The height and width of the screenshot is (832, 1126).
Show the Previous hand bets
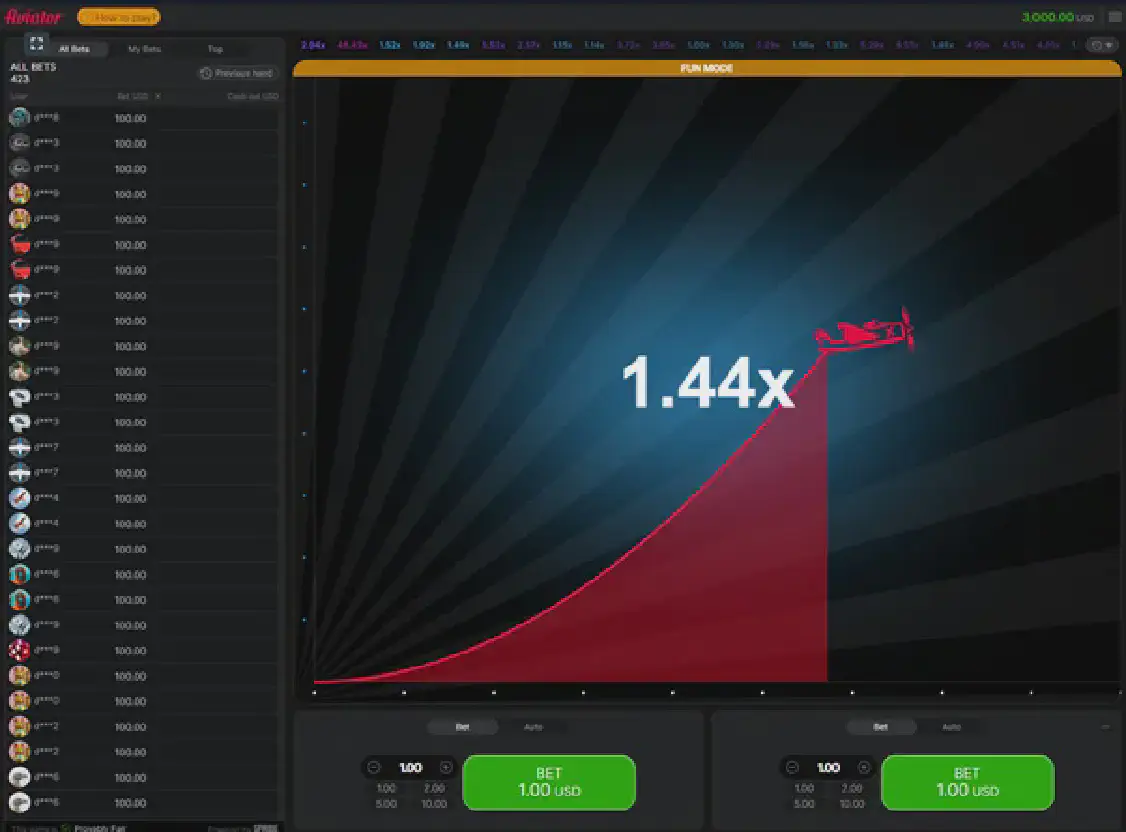click(237, 73)
